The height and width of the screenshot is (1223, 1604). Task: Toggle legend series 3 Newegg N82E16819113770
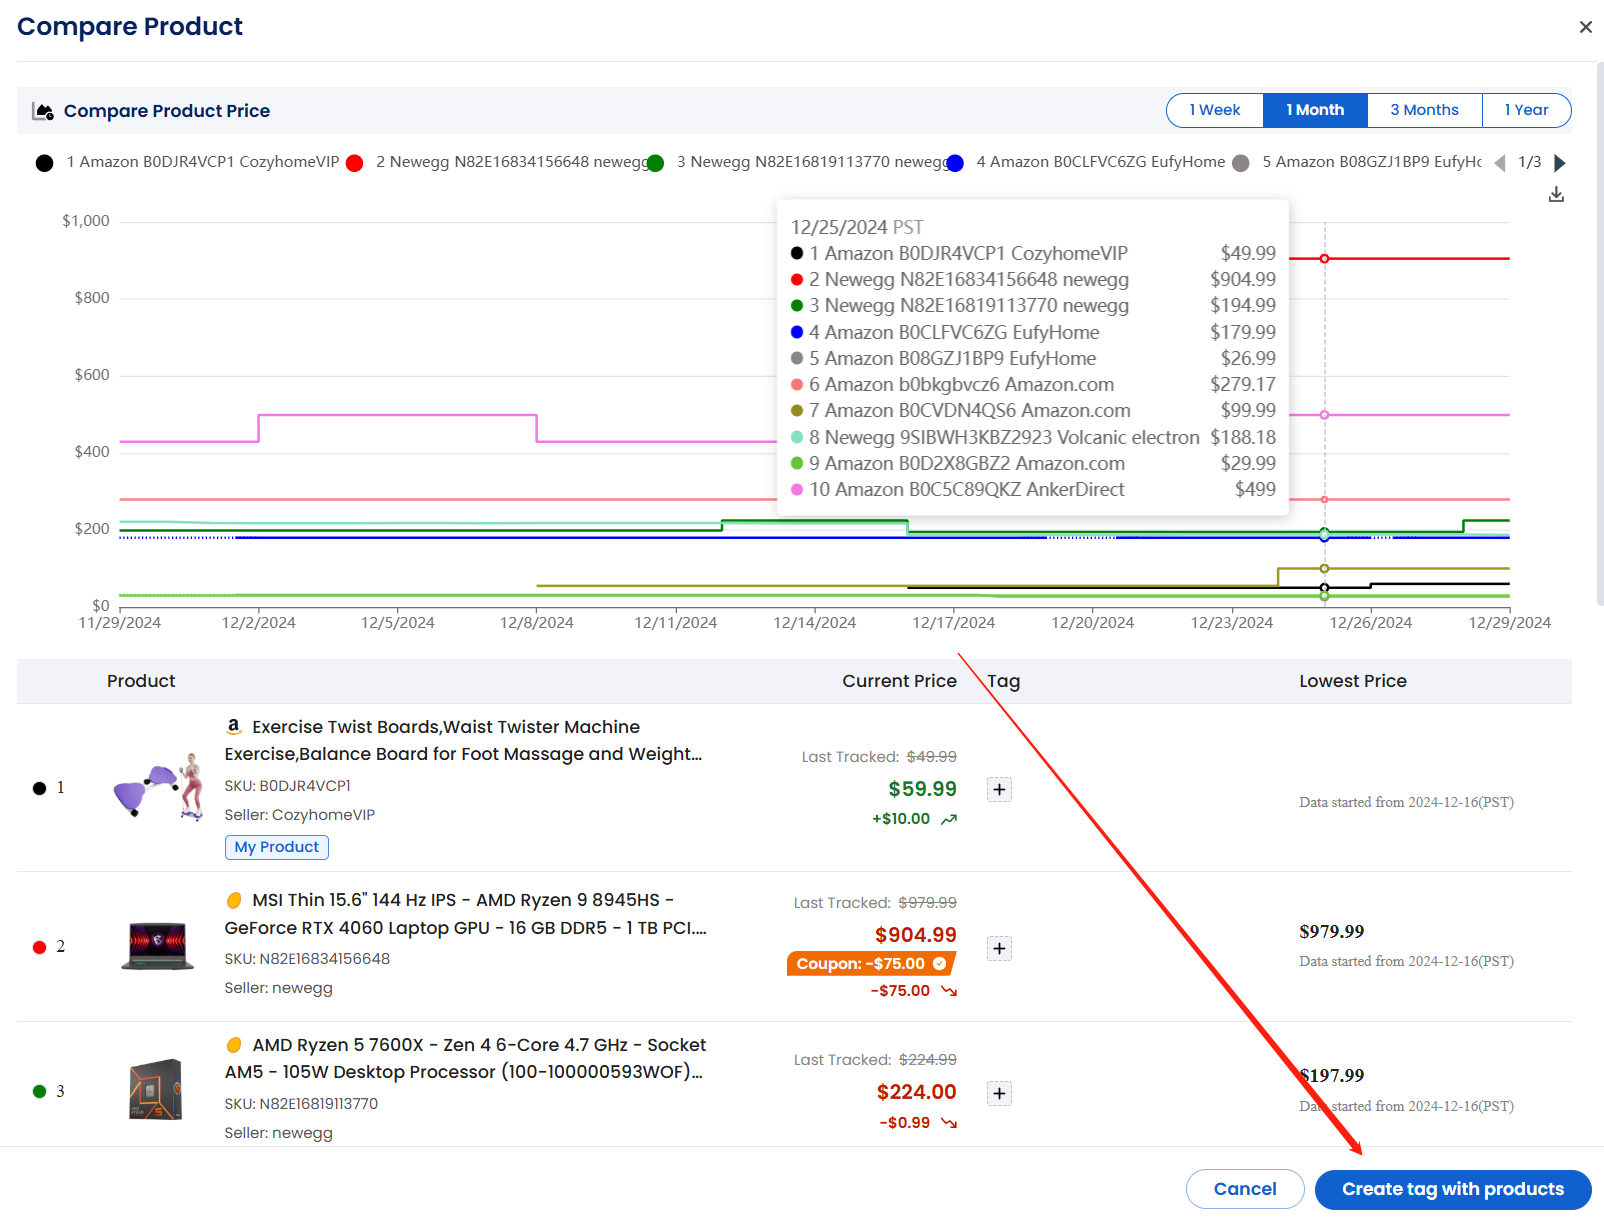click(x=797, y=162)
